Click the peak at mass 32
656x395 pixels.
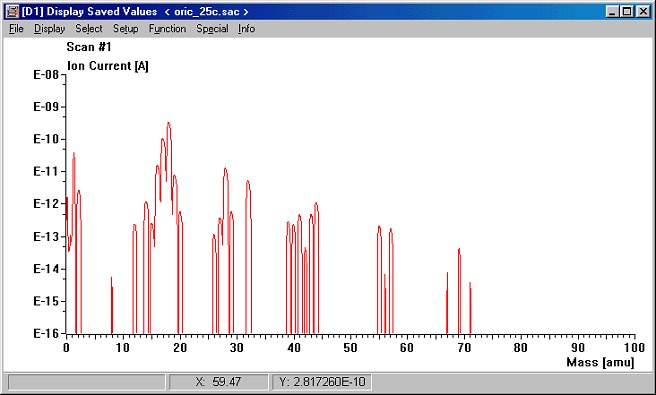tap(248, 182)
